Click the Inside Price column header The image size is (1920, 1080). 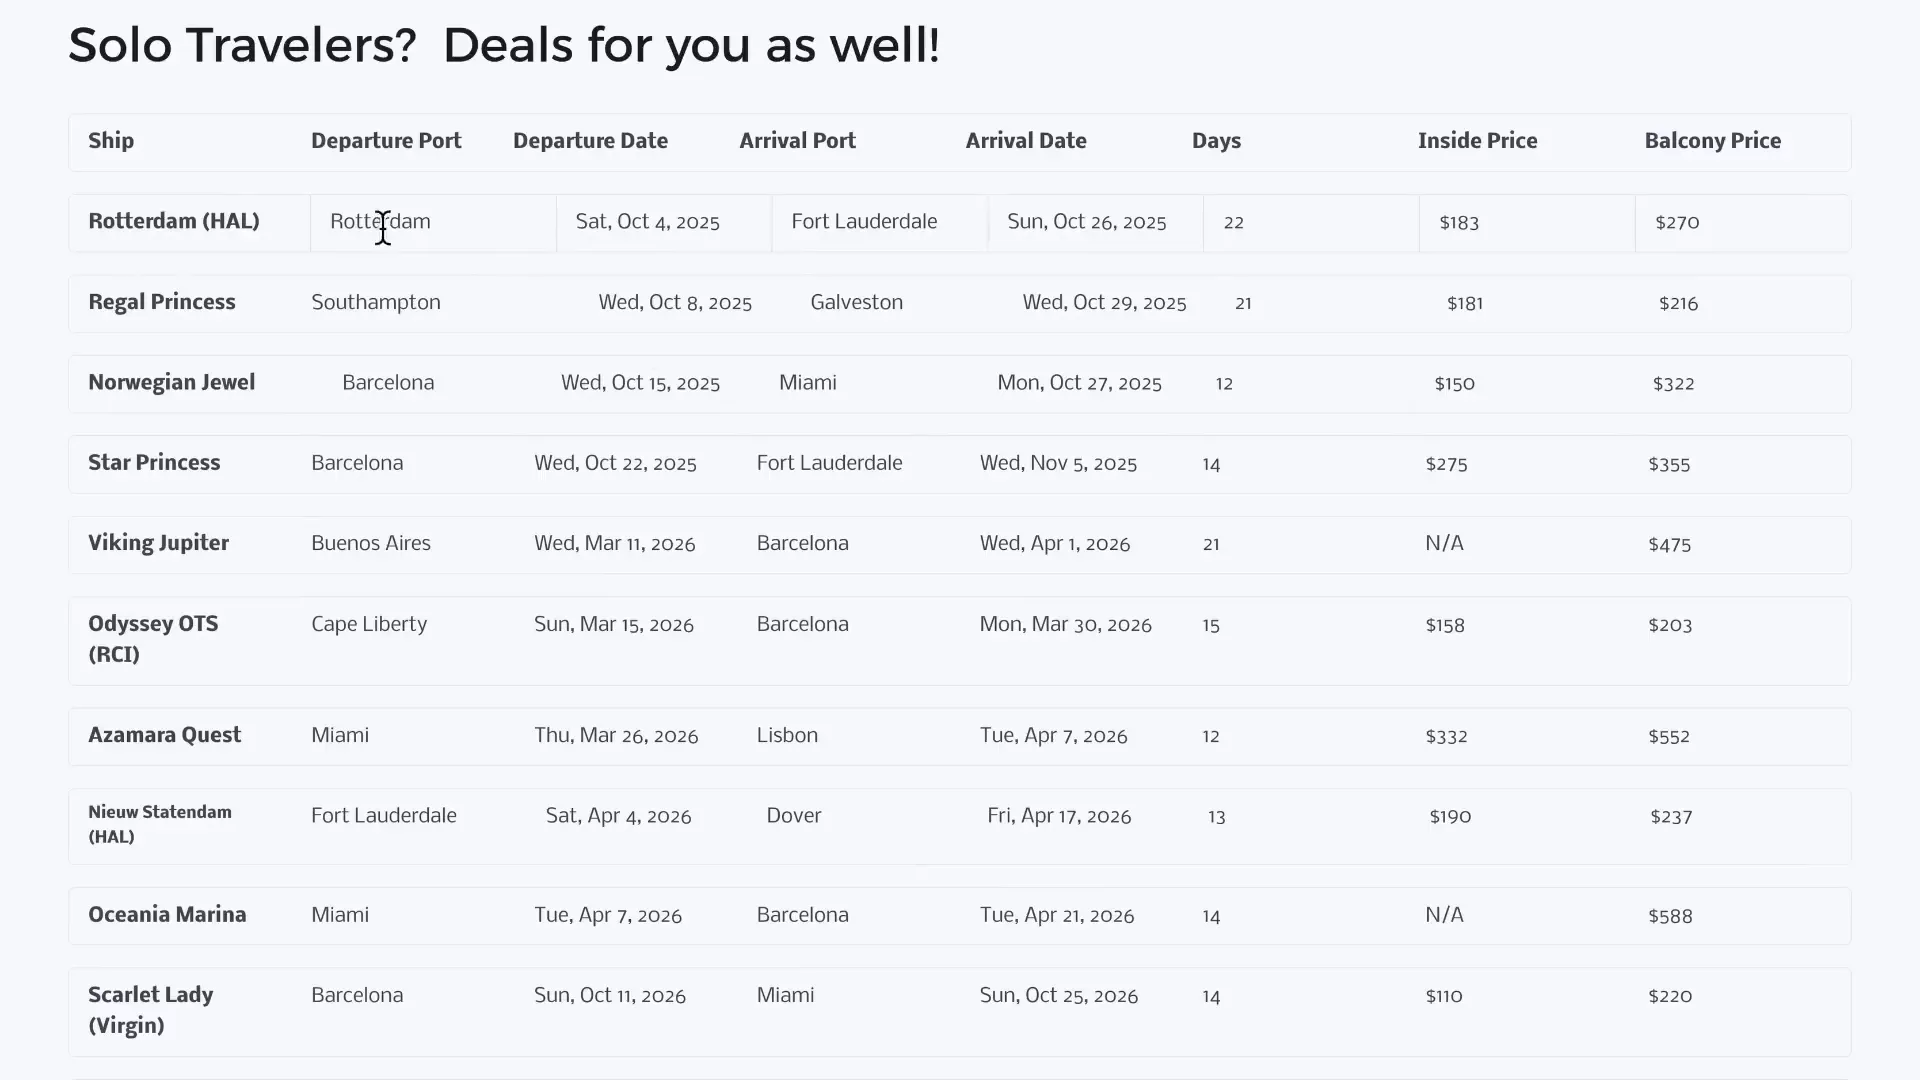pos(1477,141)
